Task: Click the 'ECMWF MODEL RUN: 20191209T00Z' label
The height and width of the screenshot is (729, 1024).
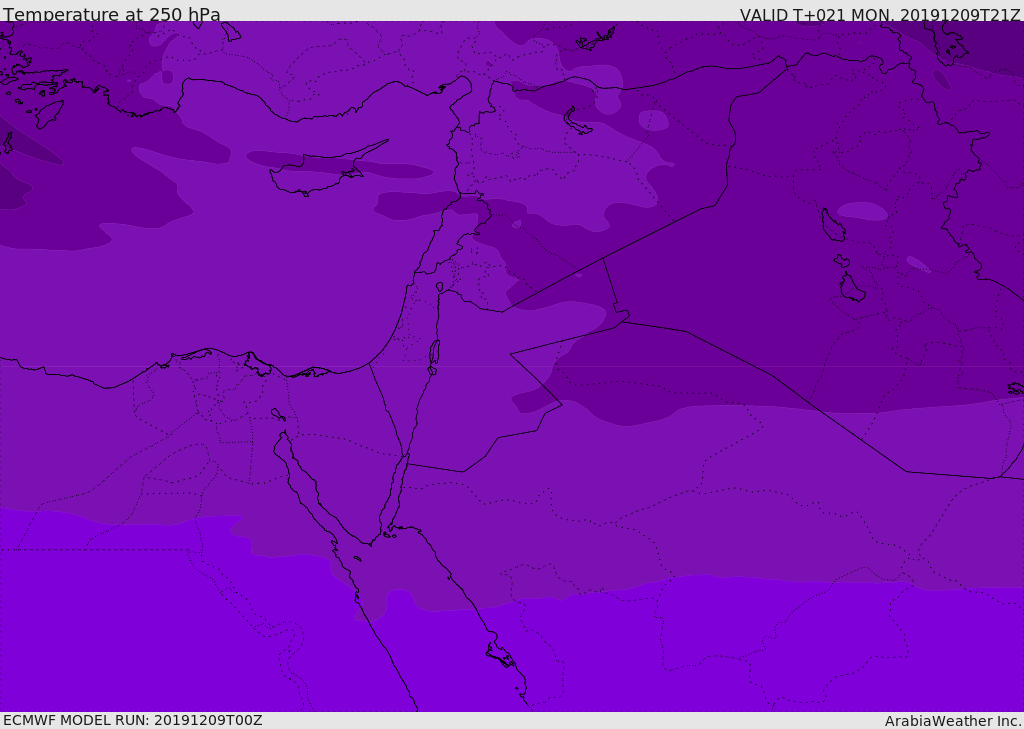Action: [x=133, y=720]
